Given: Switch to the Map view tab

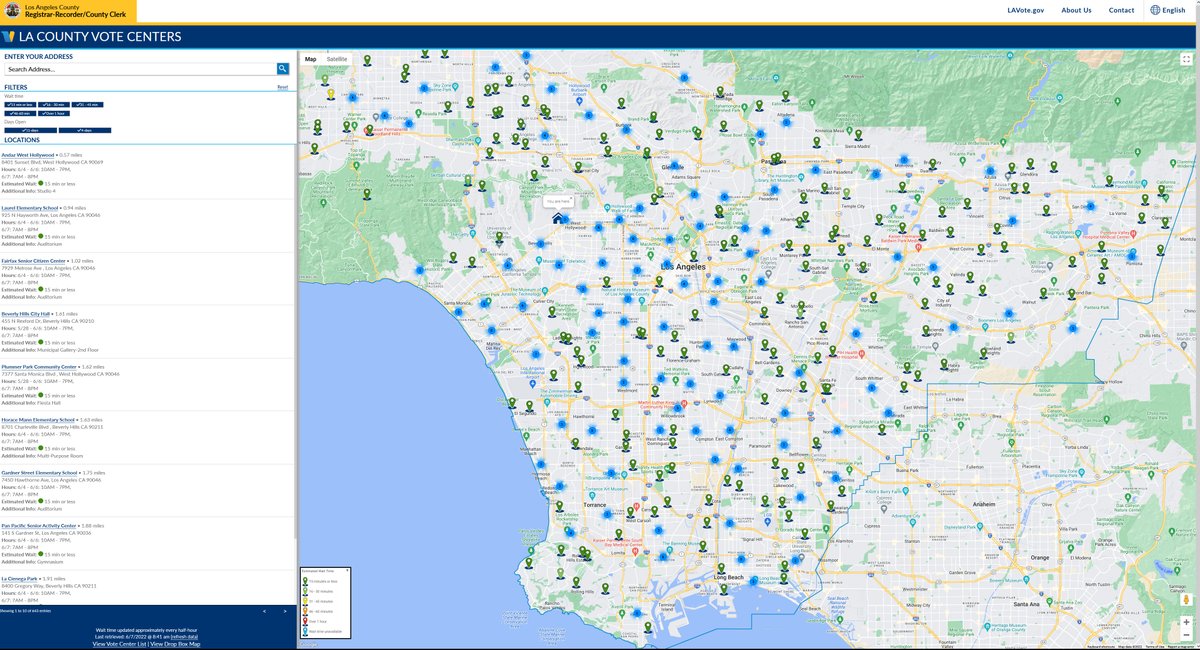Looking at the screenshot, I should point(310,59).
